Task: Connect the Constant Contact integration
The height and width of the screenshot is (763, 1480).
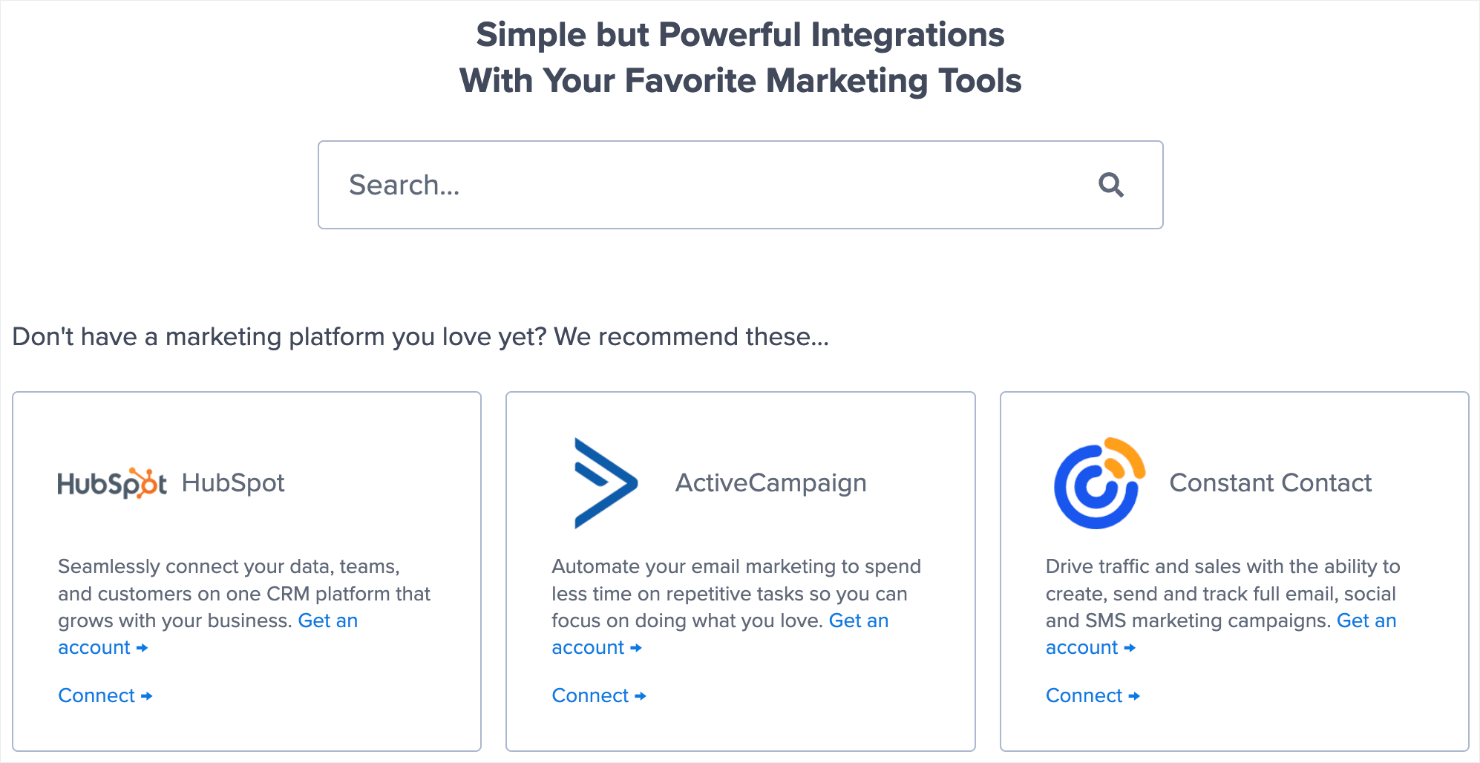Action: (1084, 695)
